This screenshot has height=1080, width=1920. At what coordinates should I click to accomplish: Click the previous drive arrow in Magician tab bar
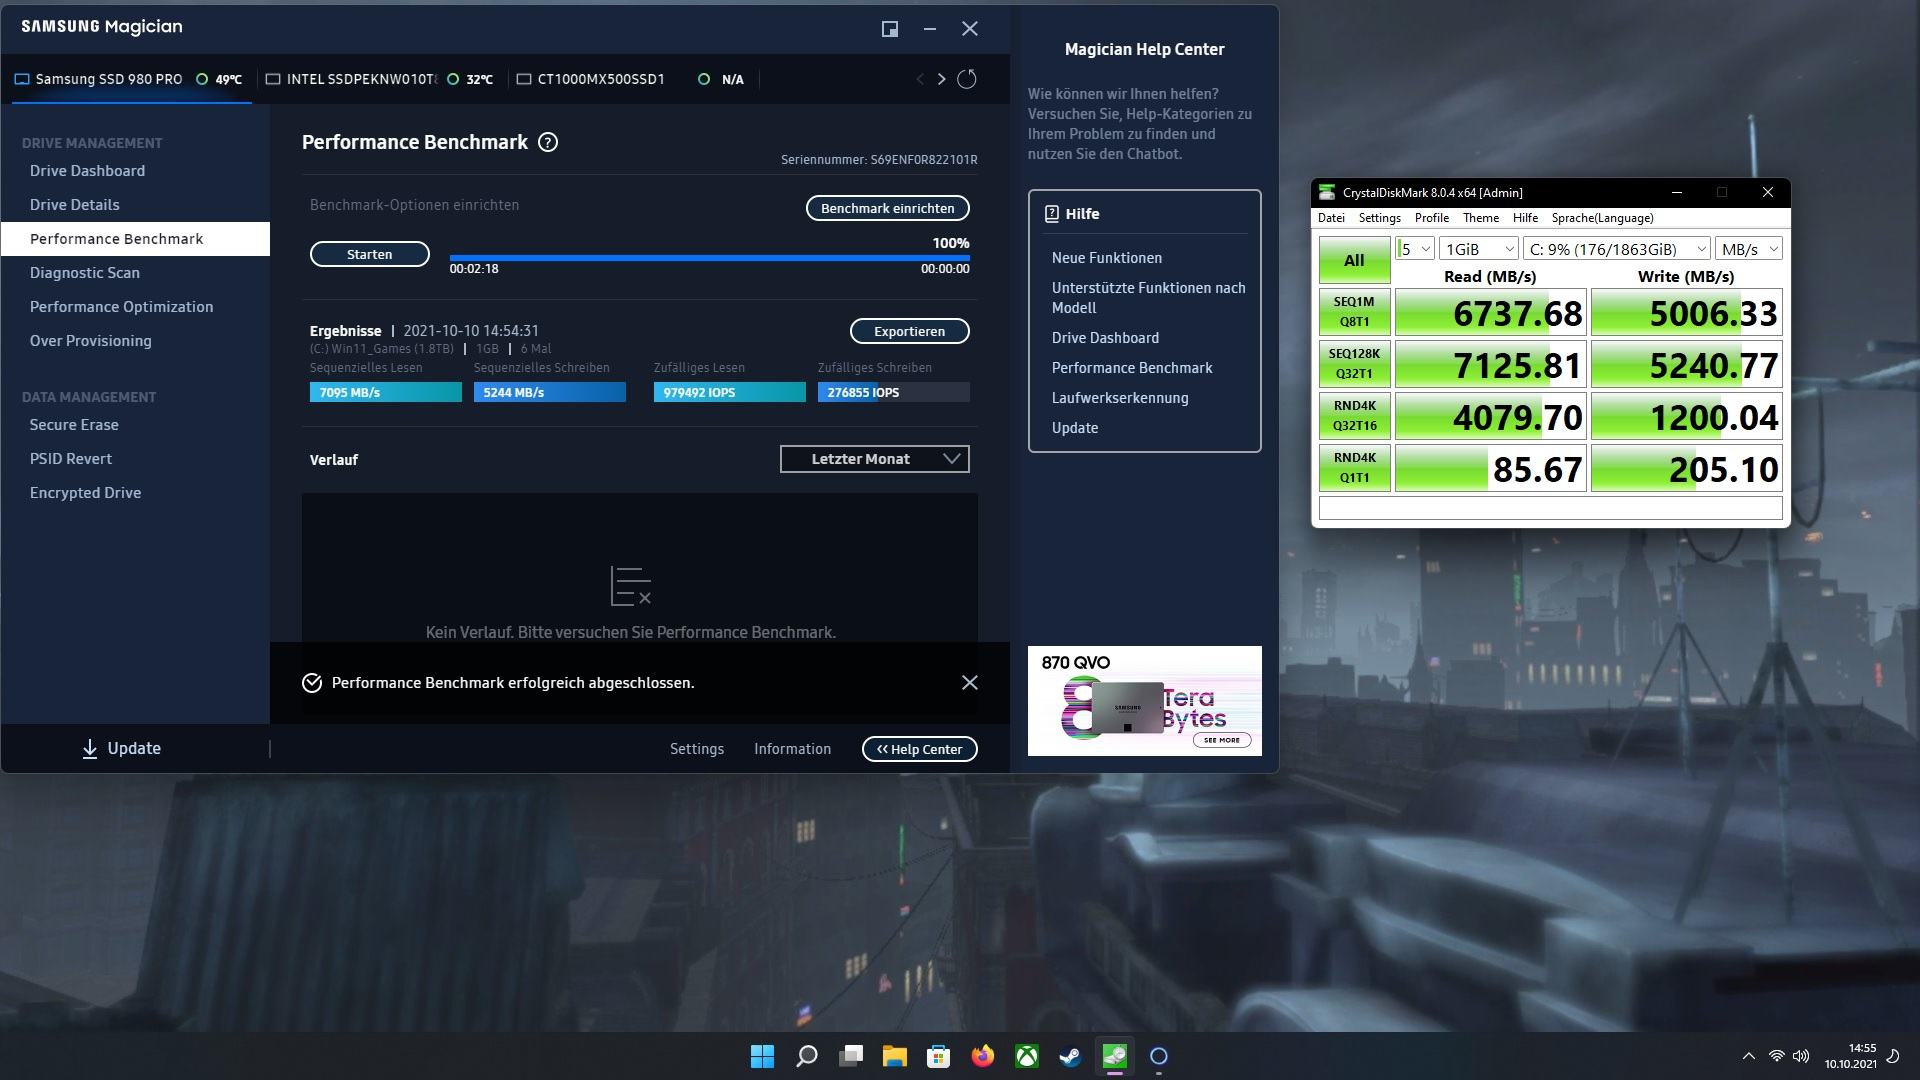tap(920, 79)
